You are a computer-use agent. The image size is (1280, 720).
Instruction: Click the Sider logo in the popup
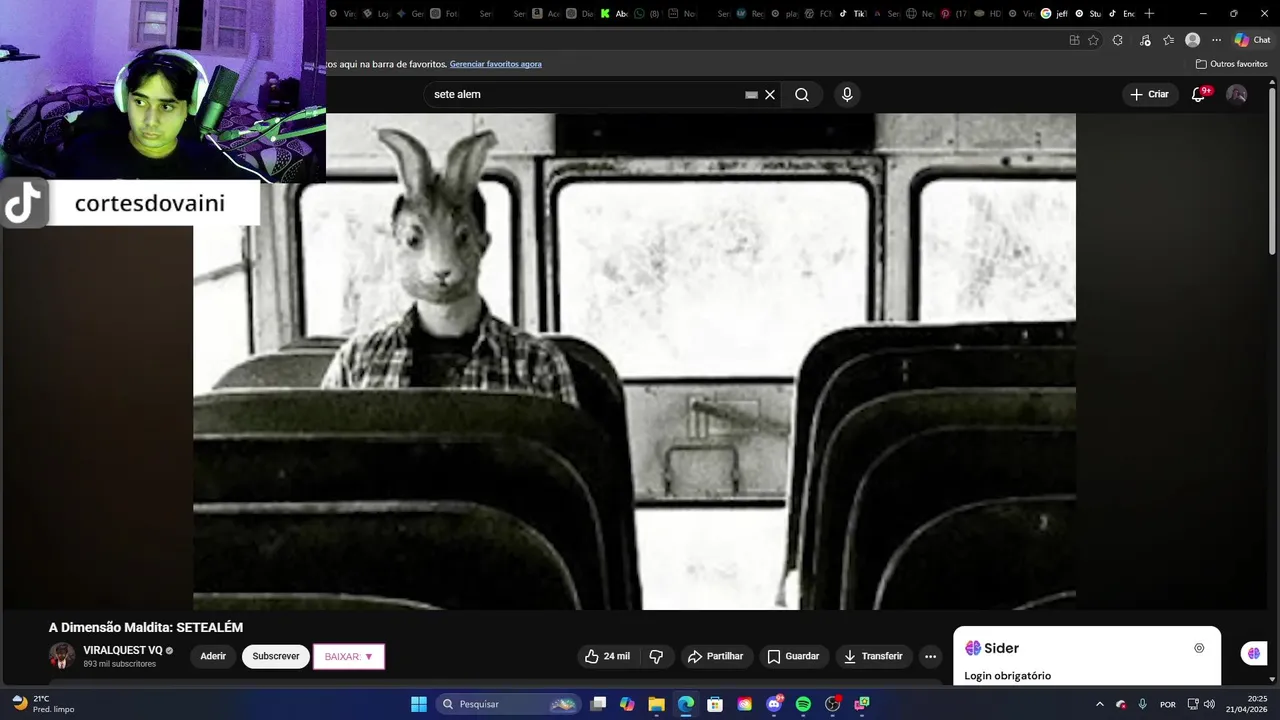(992, 648)
